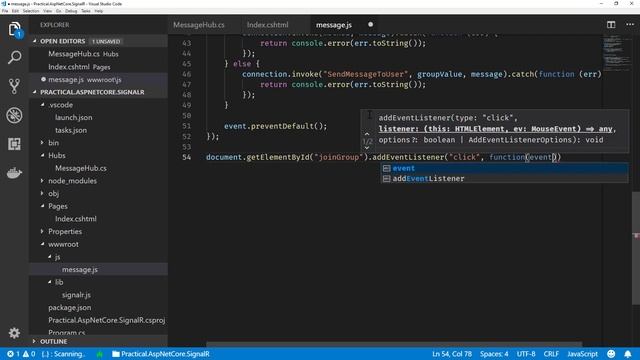Split the editor to the right

(x=611, y=24)
